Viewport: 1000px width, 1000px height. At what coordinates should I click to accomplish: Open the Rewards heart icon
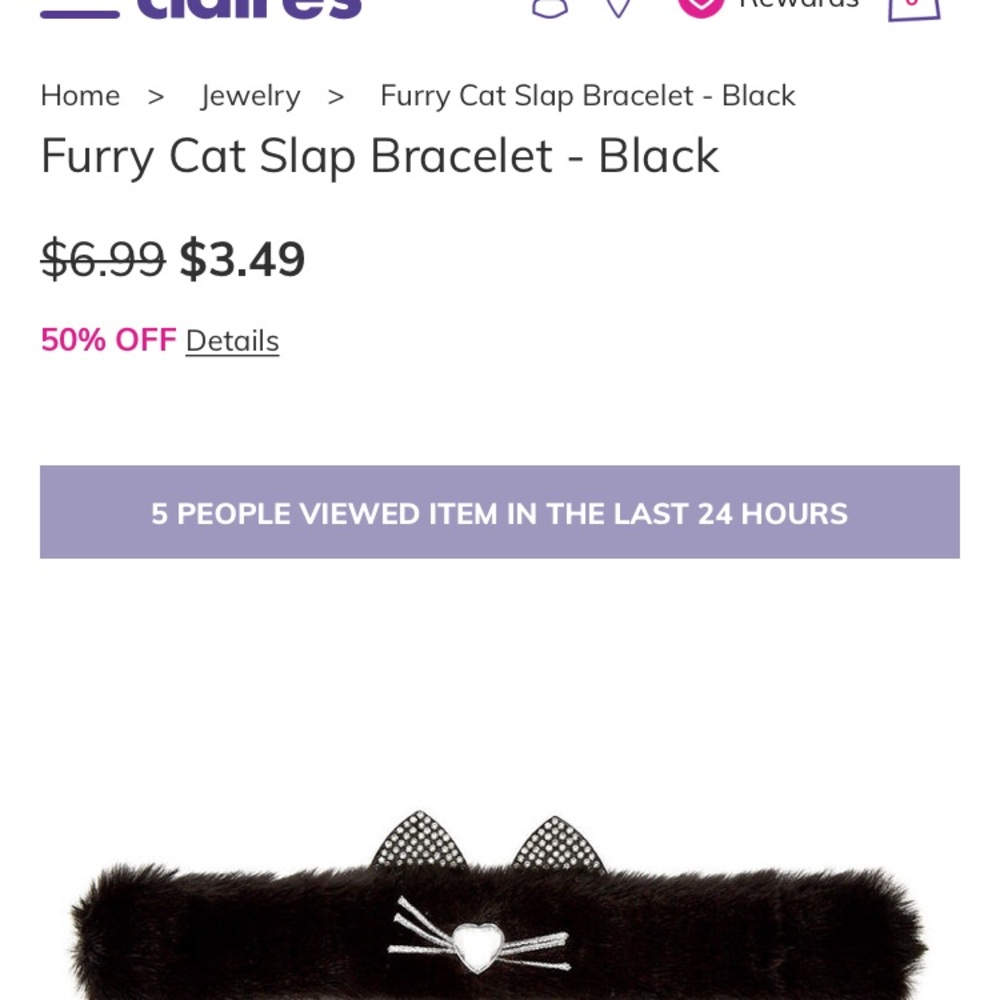(x=700, y=6)
